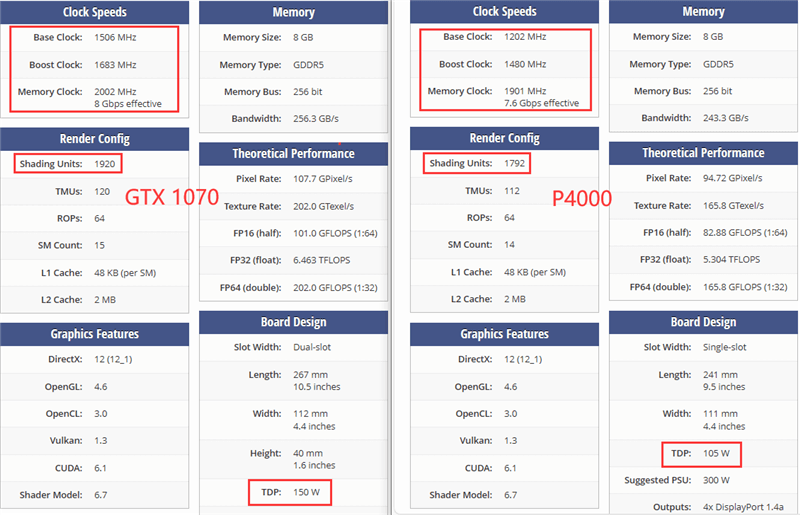800x515 pixels.
Task: Click the L2 Cache value in GTX 1070 specs
Action: click(x=105, y=300)
